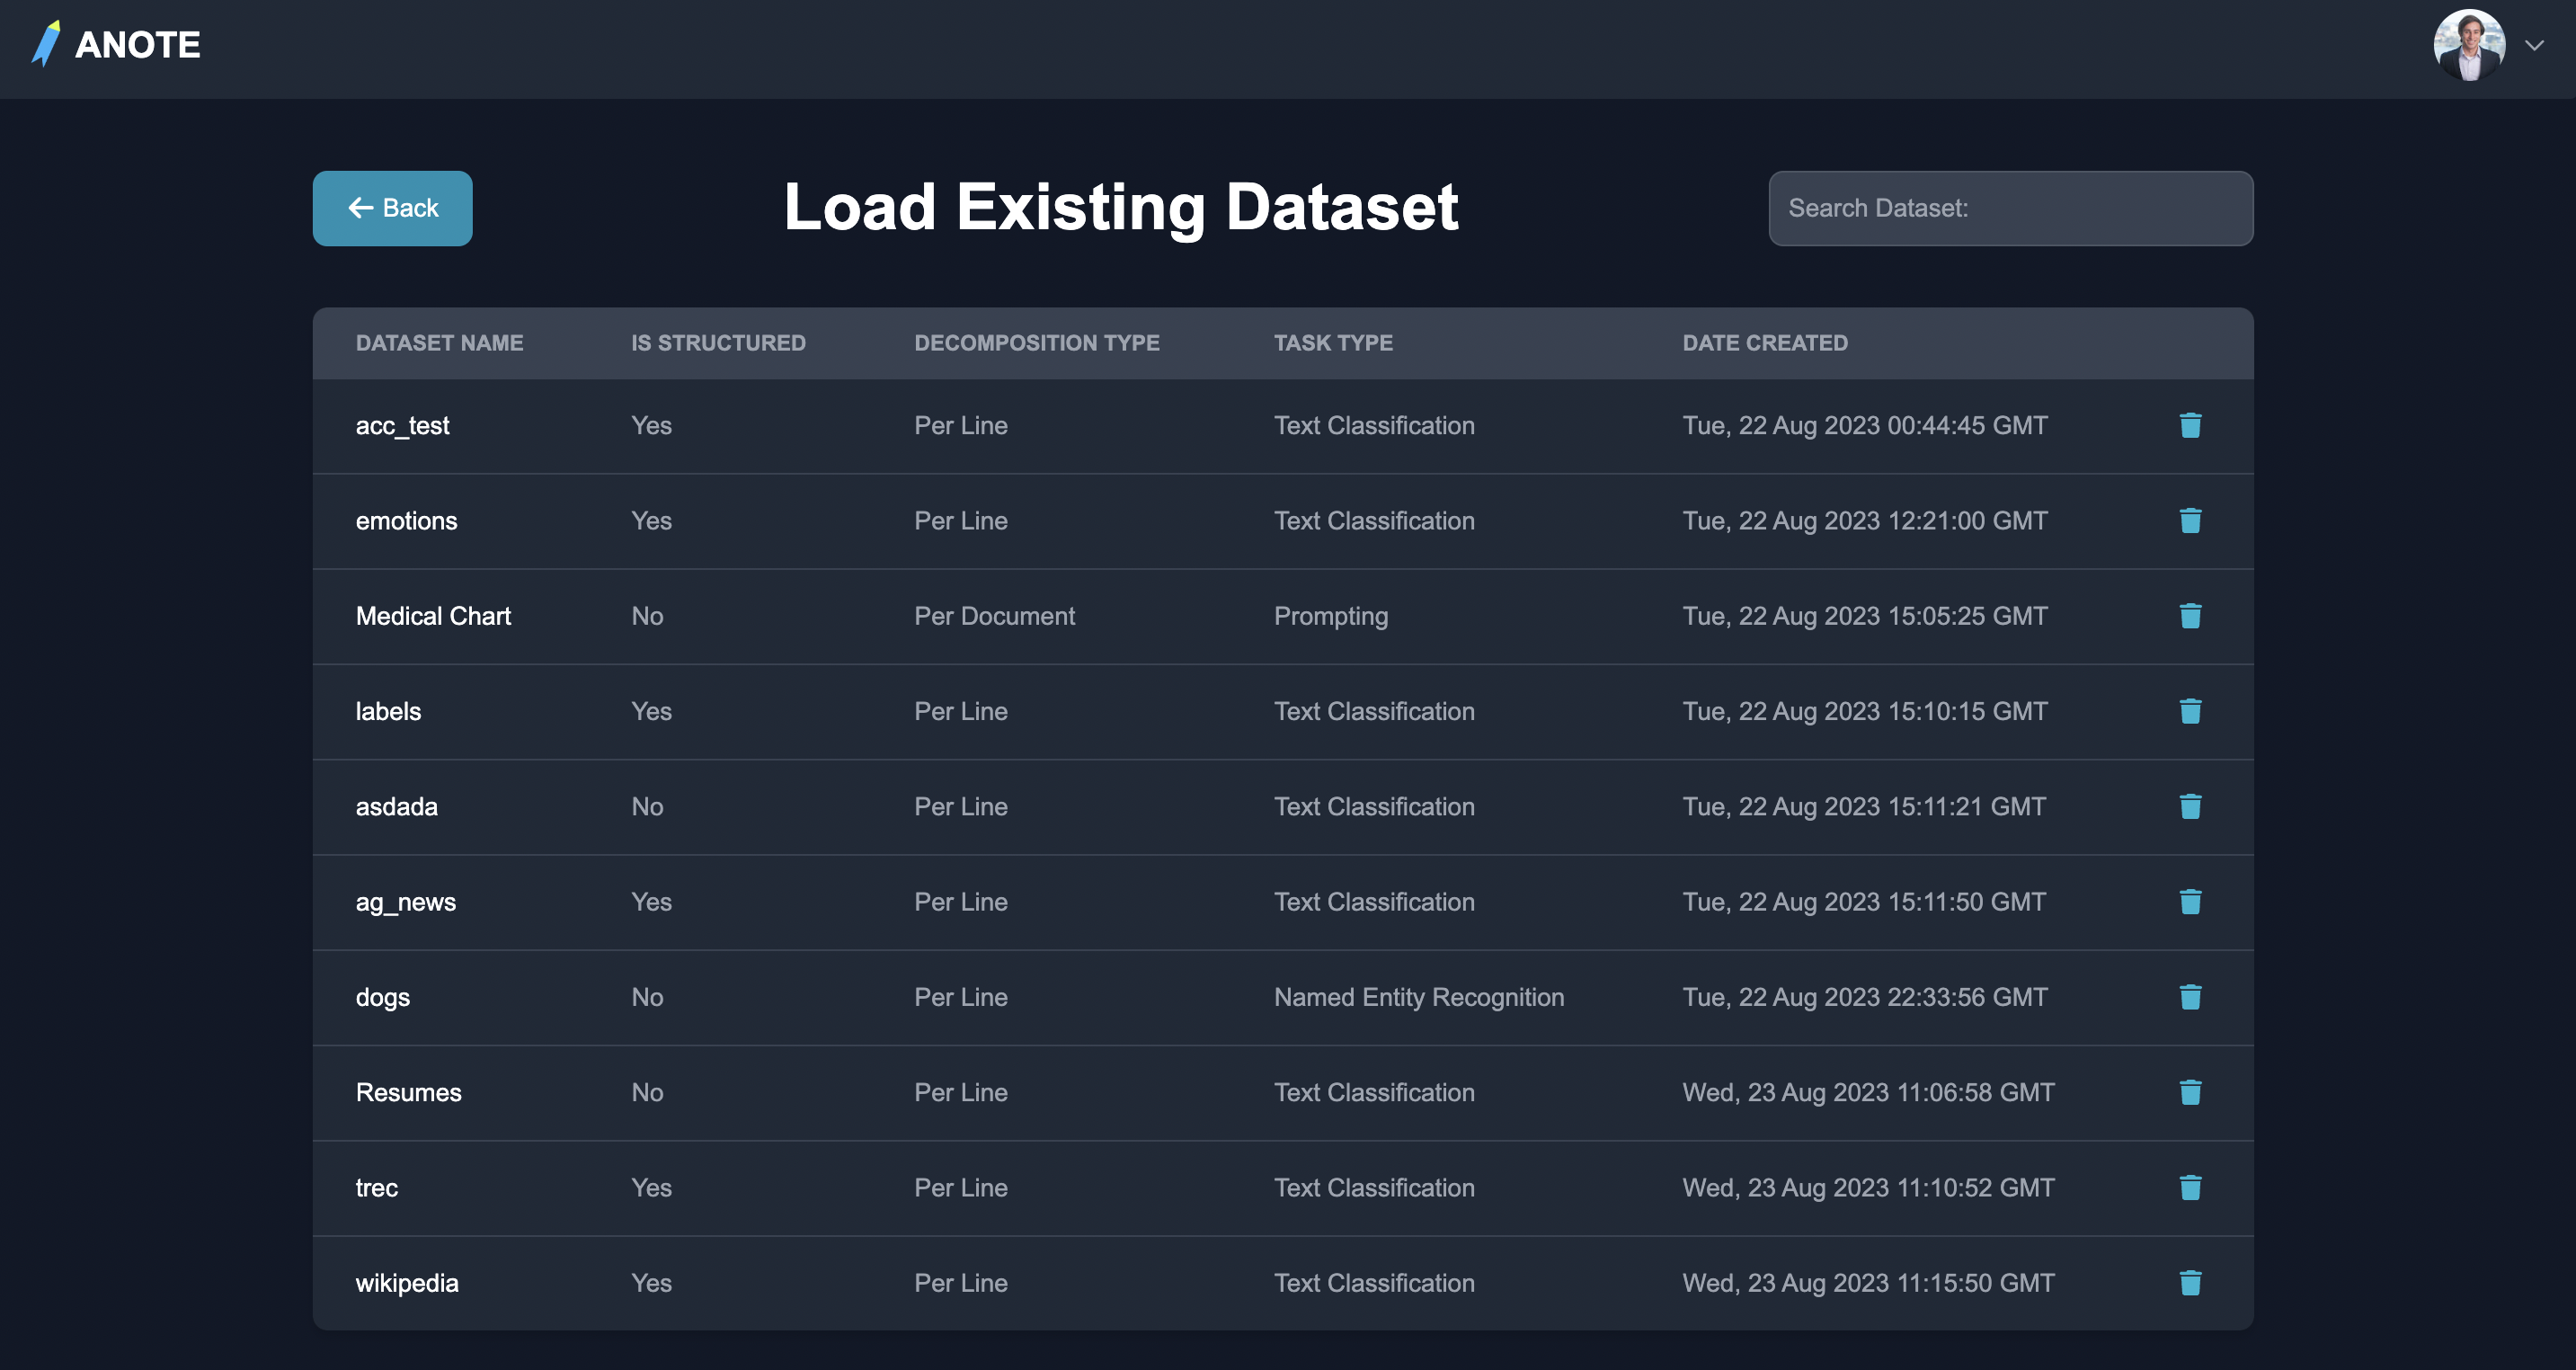Focus the Search Dataset input field
2576x1370 pixels.
click(x=2010, y=208)
